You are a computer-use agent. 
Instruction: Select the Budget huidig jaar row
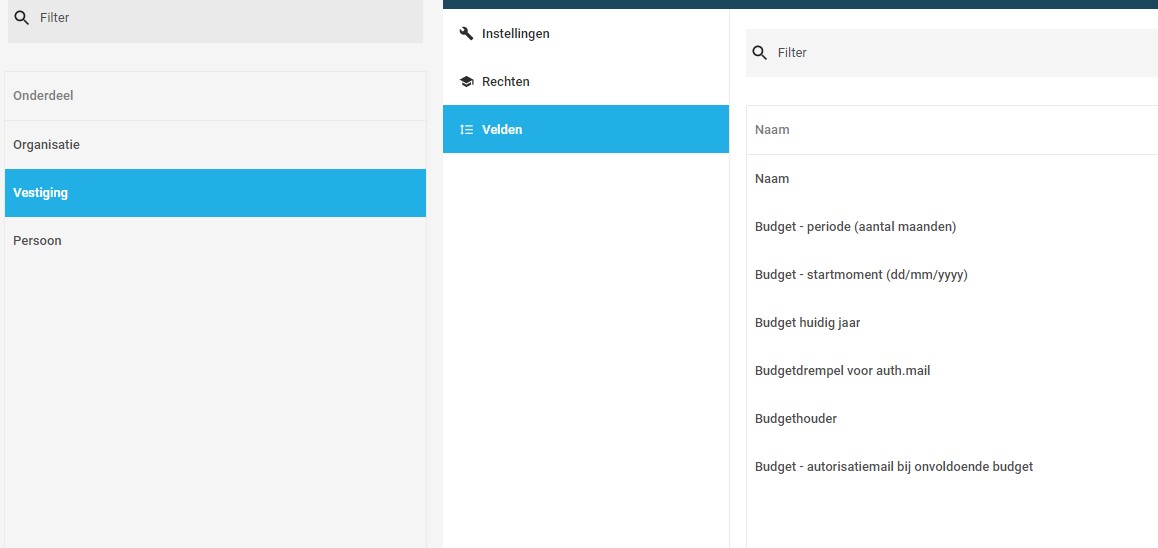952,323
